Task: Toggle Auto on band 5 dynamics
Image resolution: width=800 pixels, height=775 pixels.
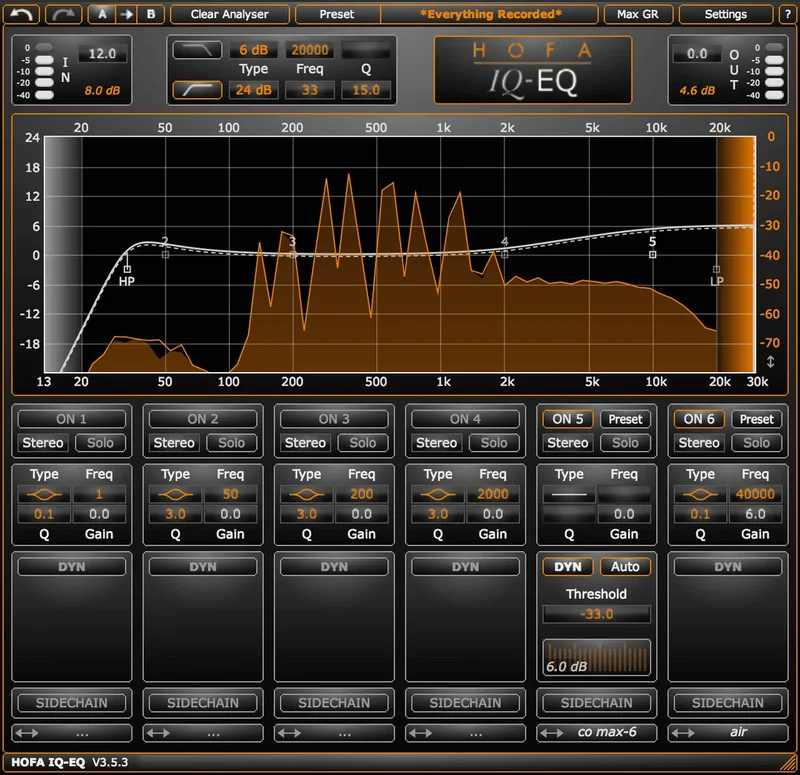Action: [626, 567]
